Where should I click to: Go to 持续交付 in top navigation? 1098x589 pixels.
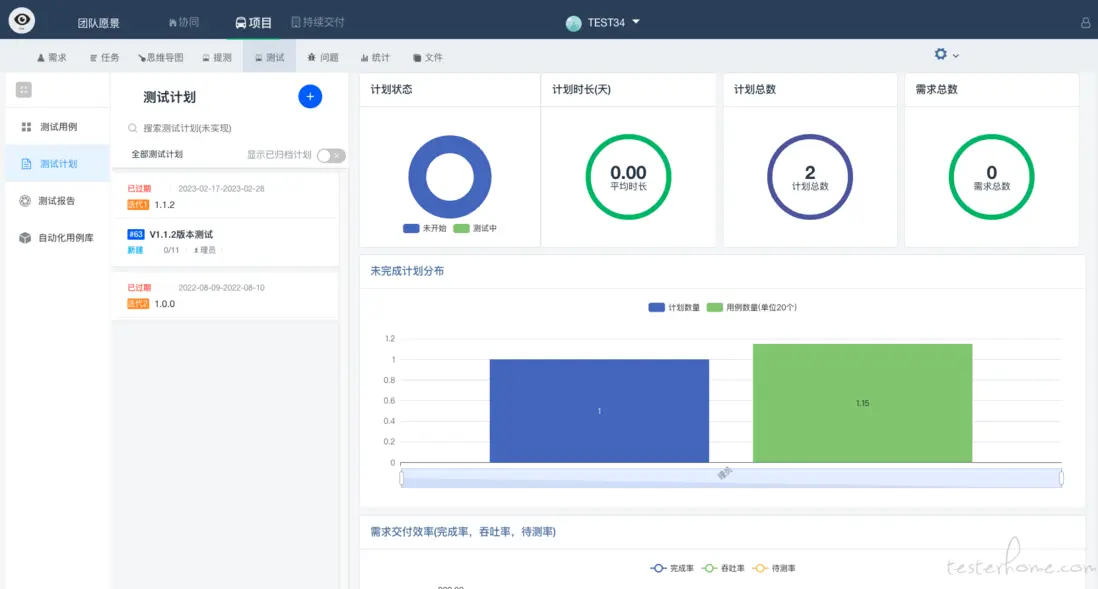[317, 22]
